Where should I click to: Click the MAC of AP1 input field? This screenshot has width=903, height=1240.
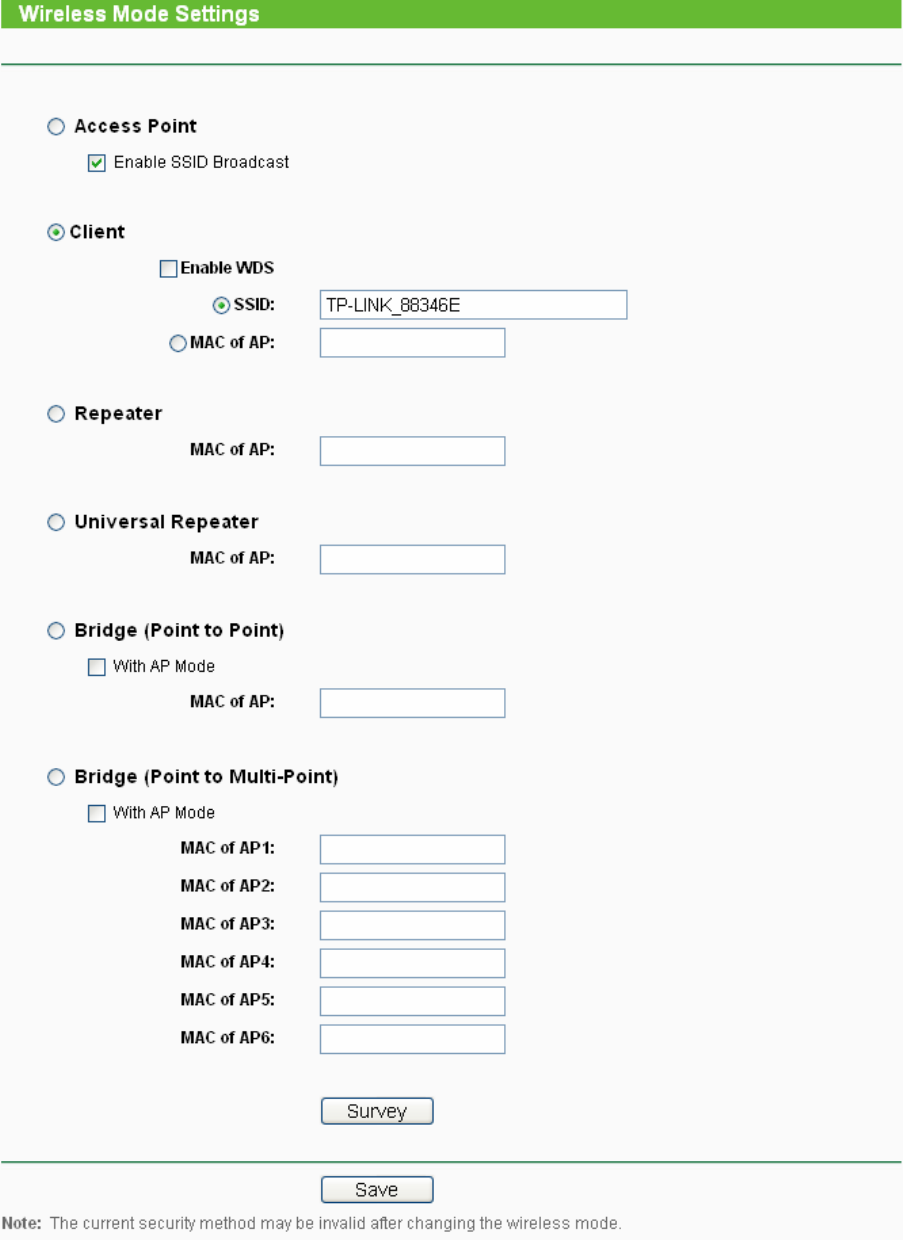click(x=412, y=849)
